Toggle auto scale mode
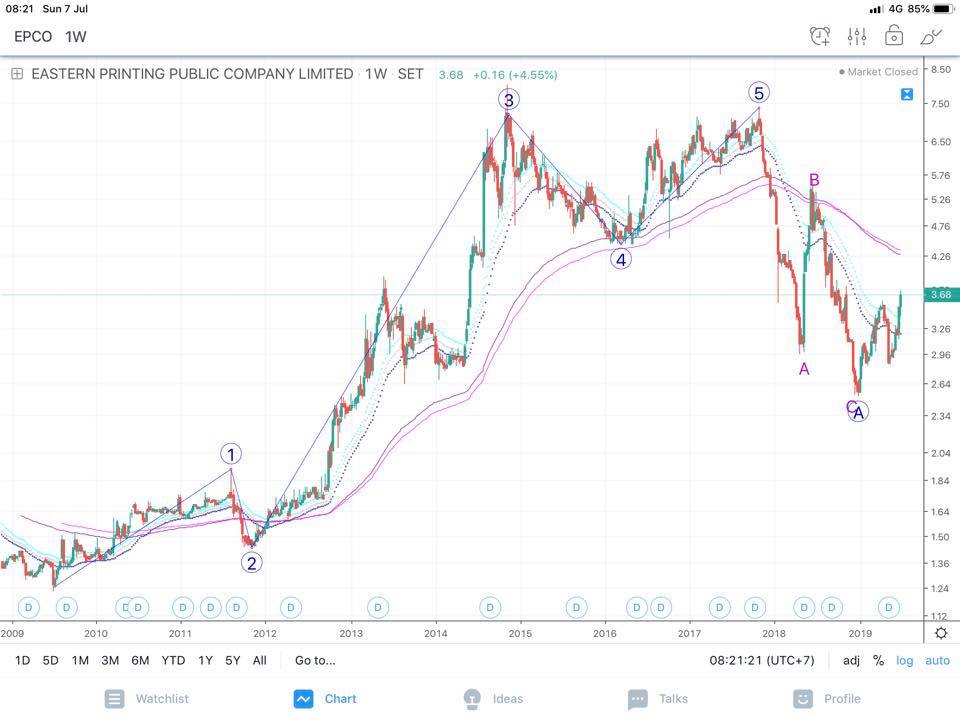 tap(937, 660)
